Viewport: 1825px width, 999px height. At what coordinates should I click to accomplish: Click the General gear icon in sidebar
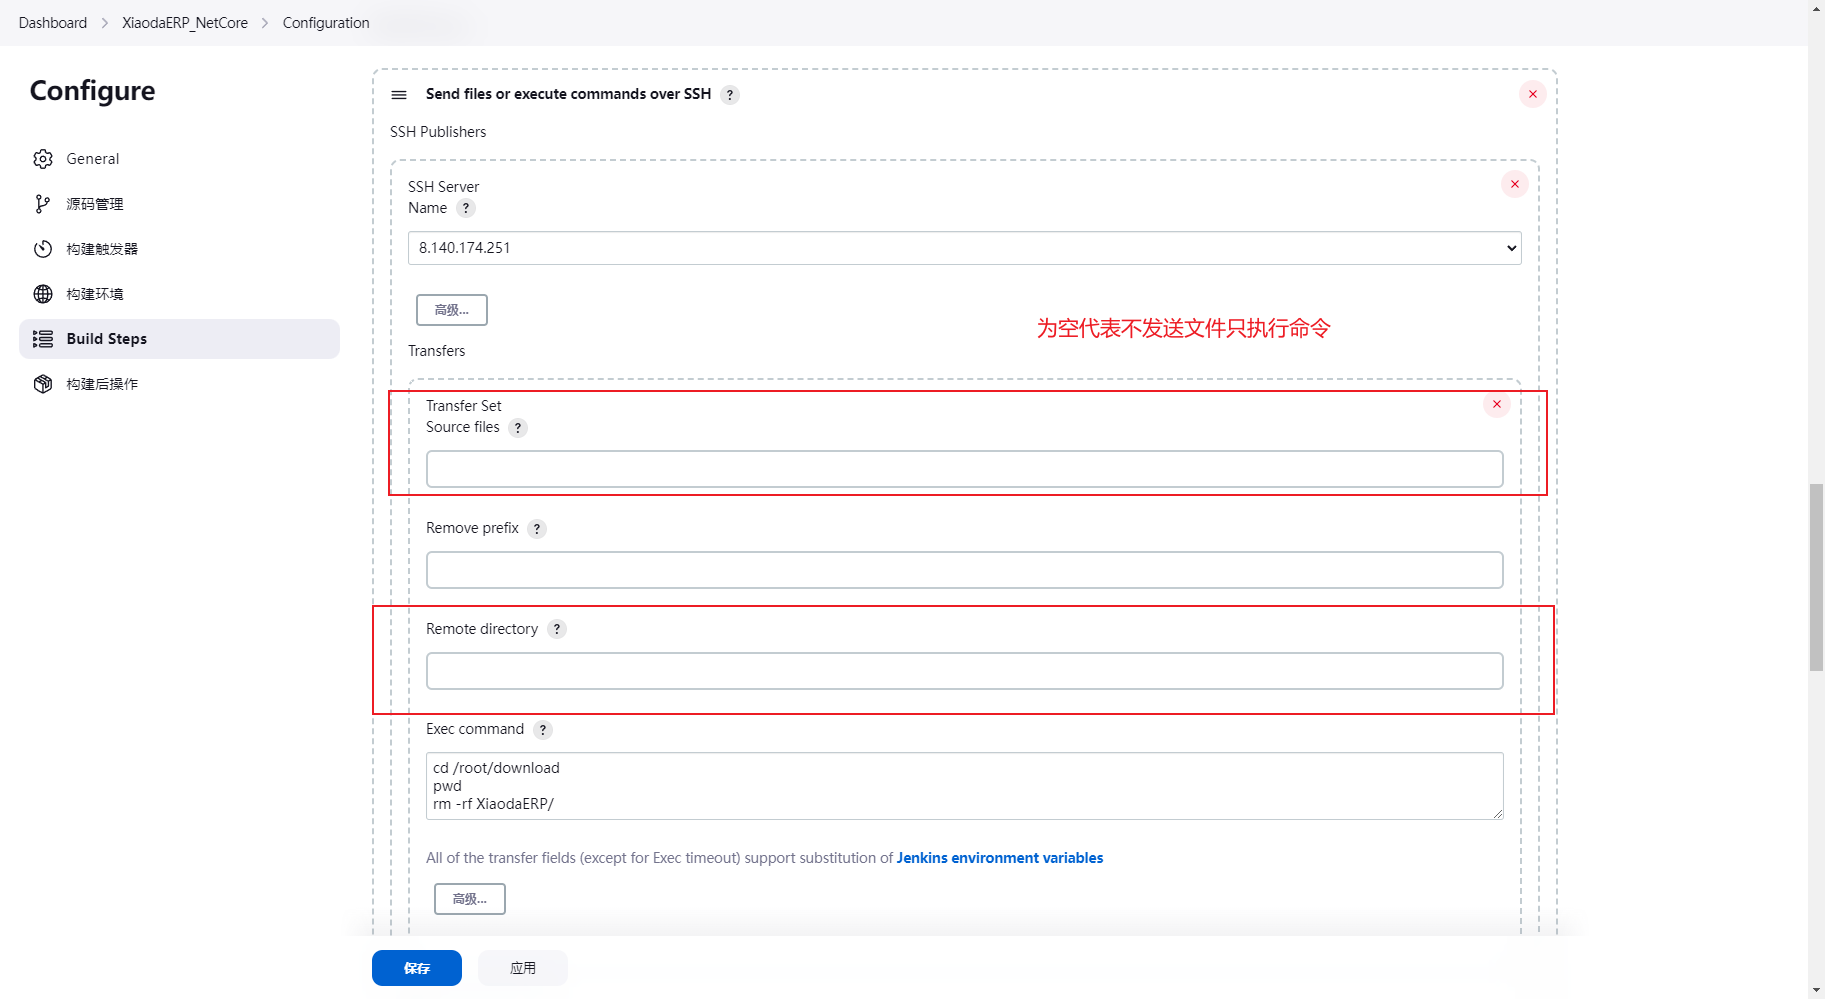(43, 159)
